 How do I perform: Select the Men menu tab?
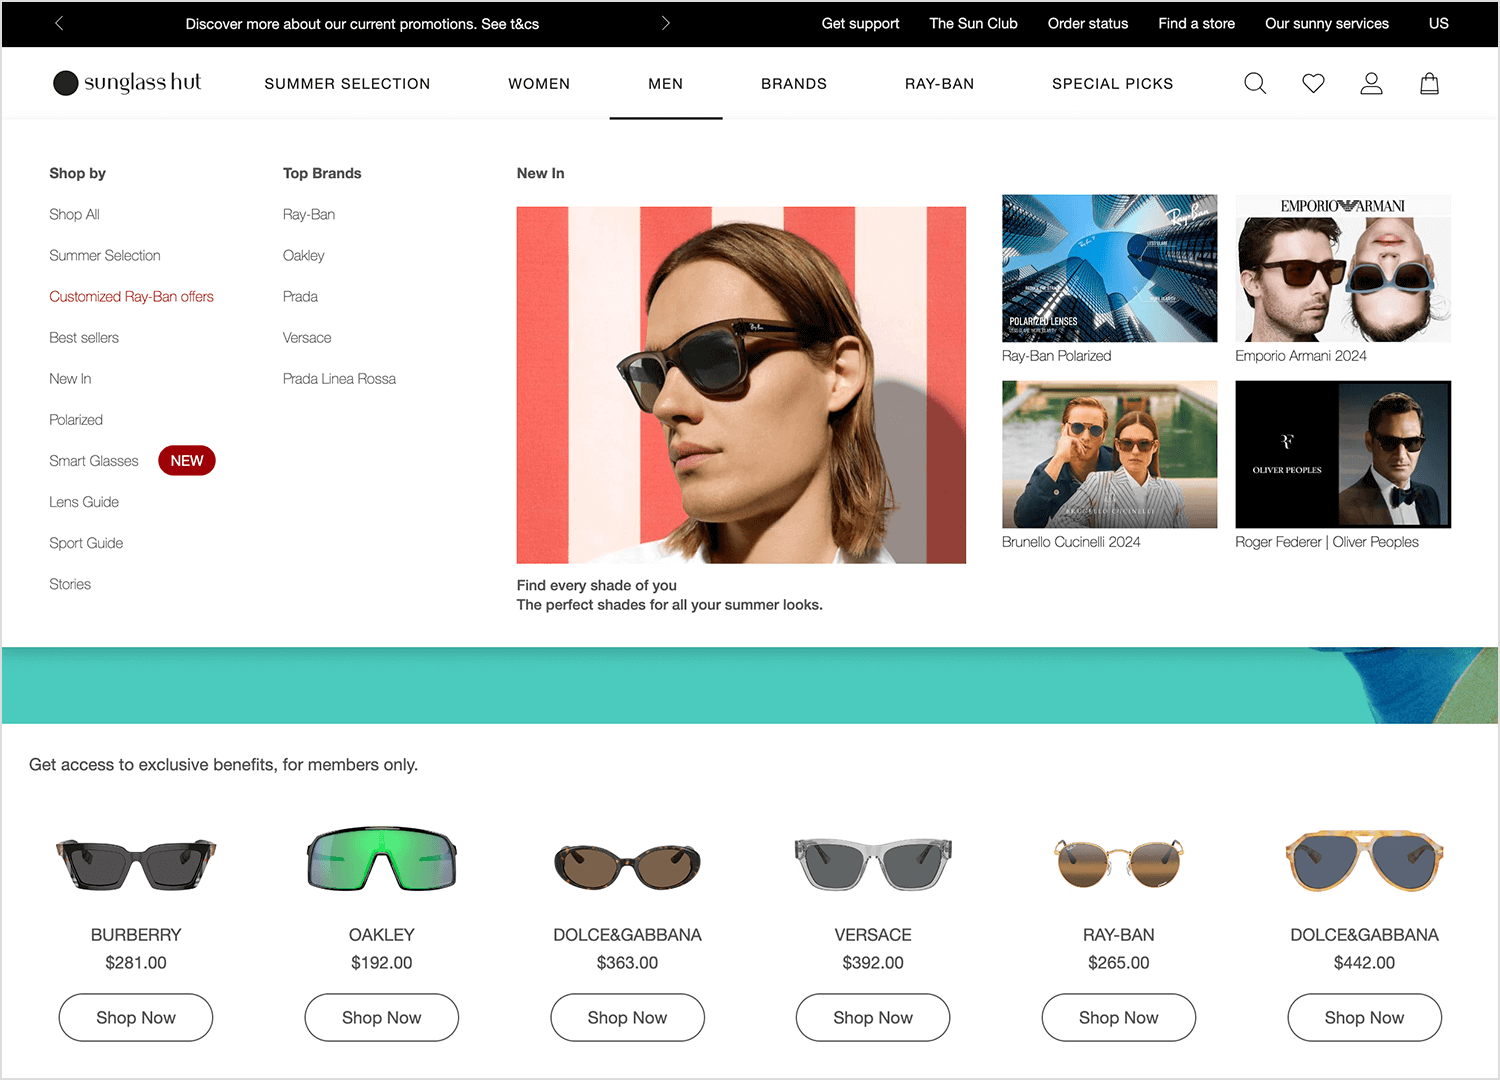tap(666, 84)
